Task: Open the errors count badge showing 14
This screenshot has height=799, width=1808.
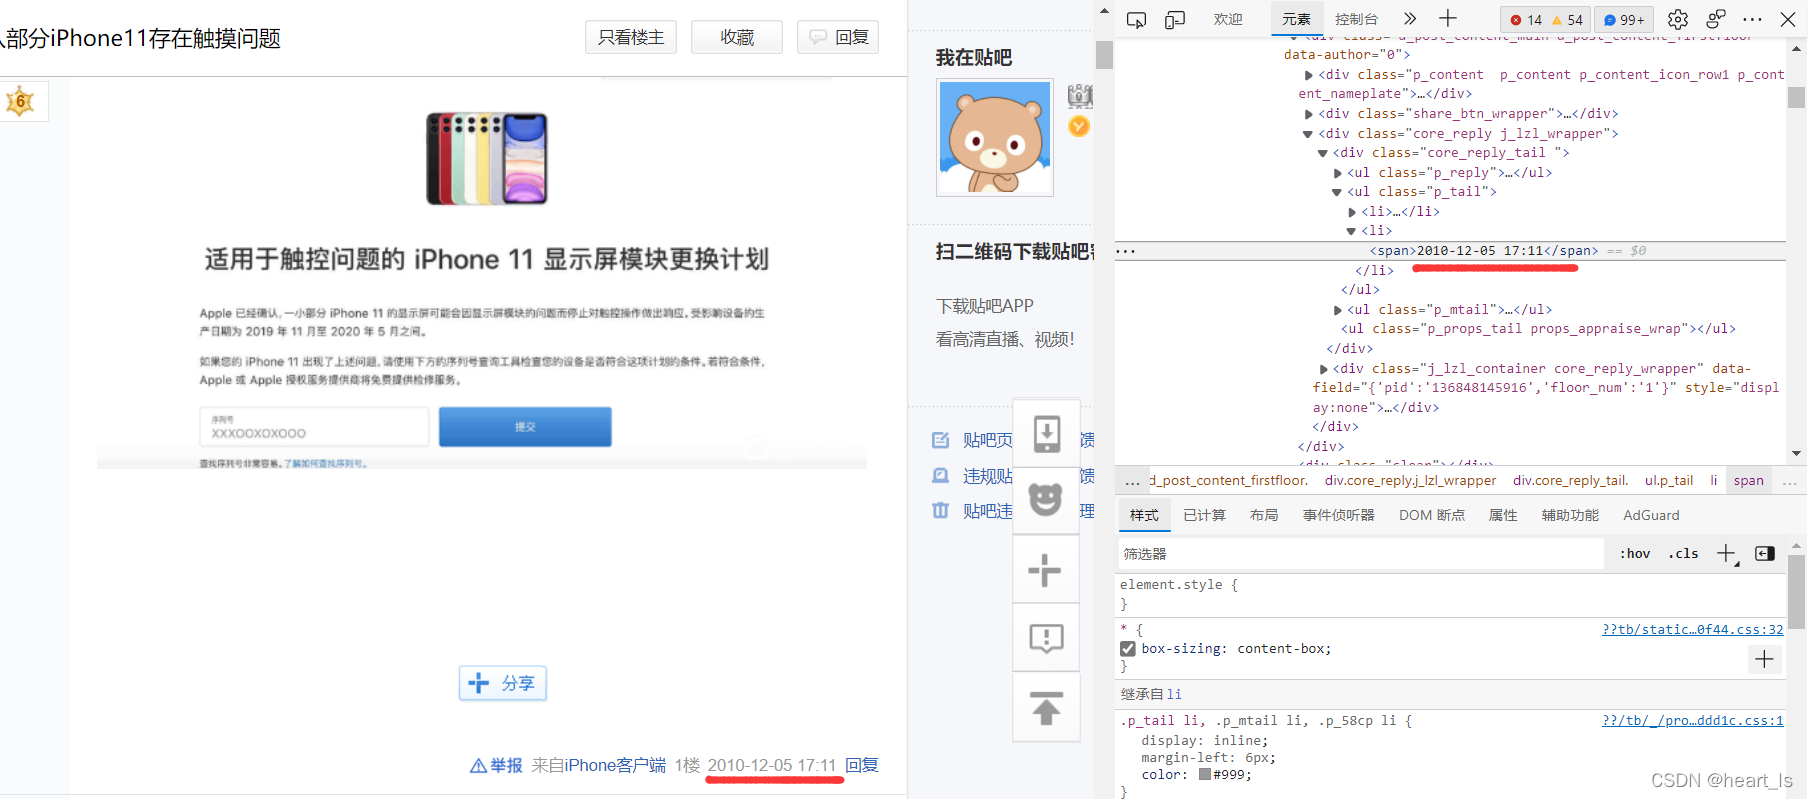Action: point(1526,20)
